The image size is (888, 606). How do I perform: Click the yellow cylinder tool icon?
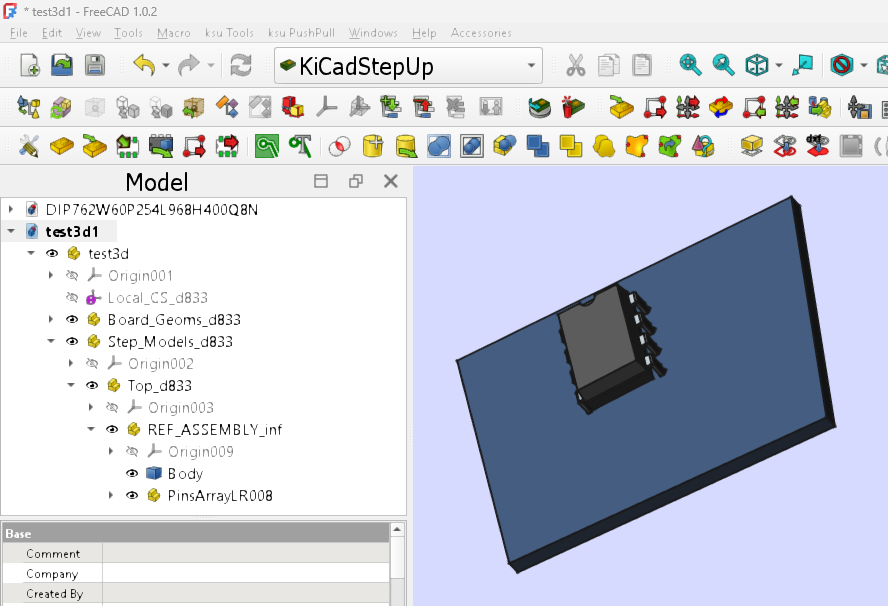(x=373, y=146)
